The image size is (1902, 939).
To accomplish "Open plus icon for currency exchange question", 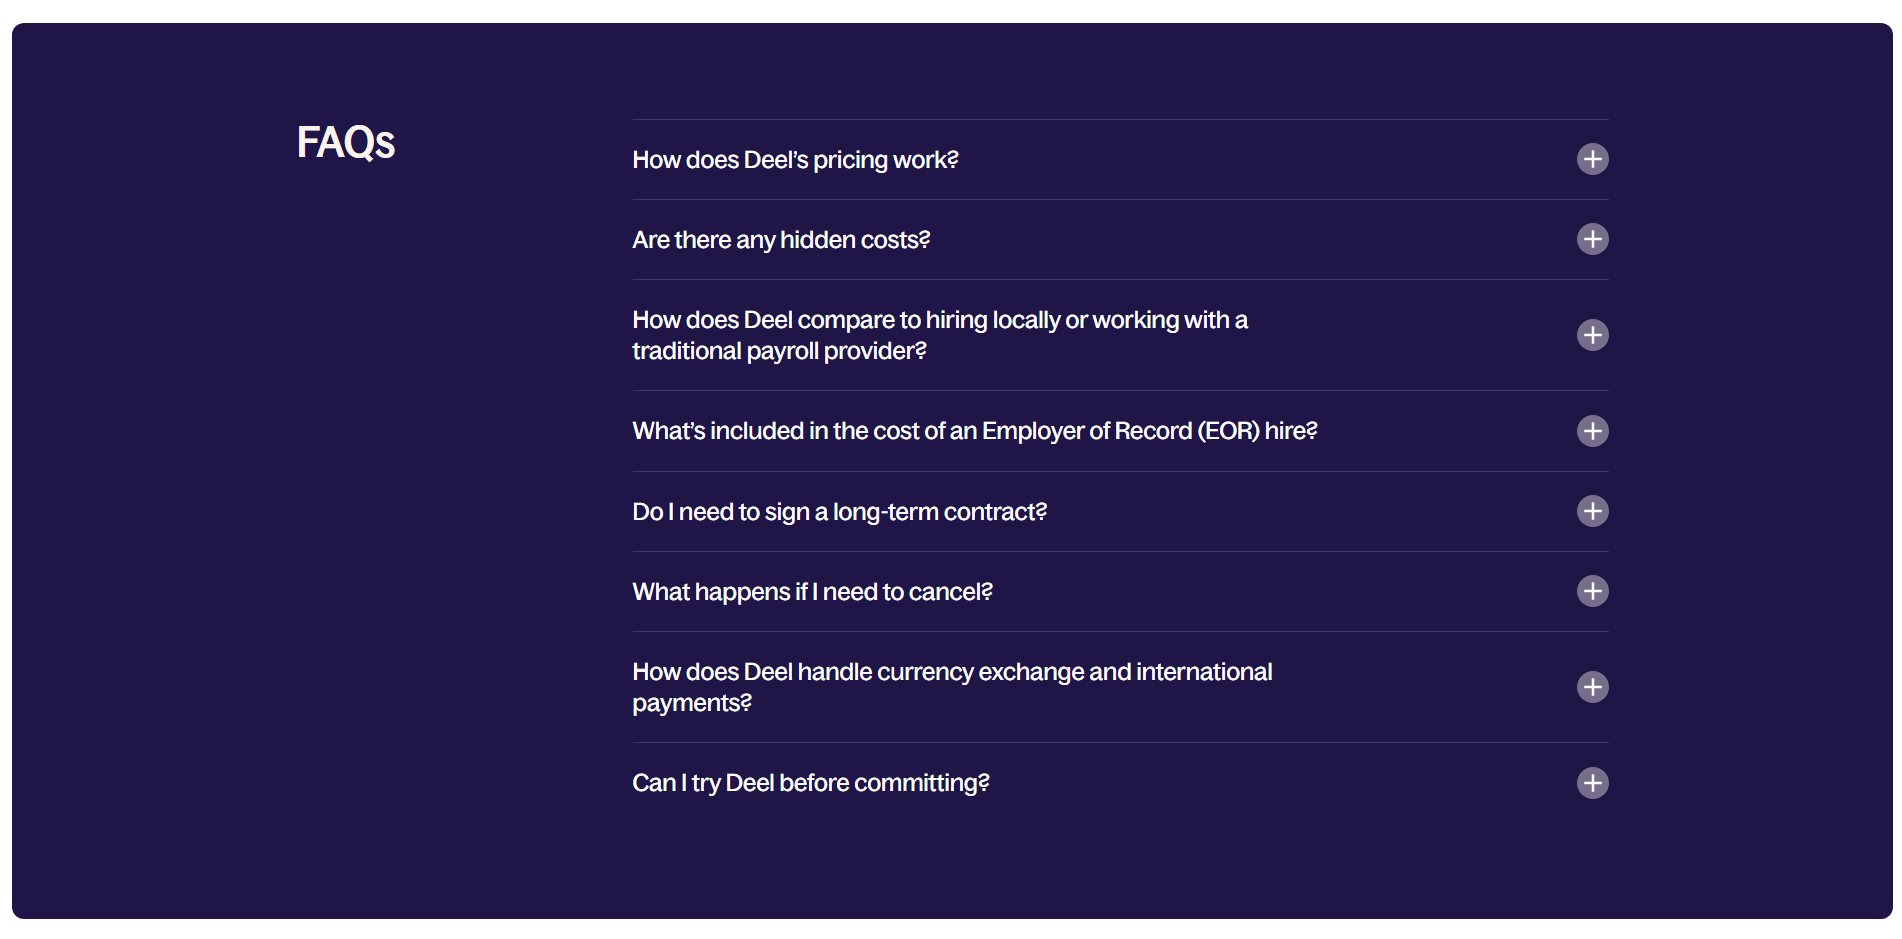I will (1592, 687).
